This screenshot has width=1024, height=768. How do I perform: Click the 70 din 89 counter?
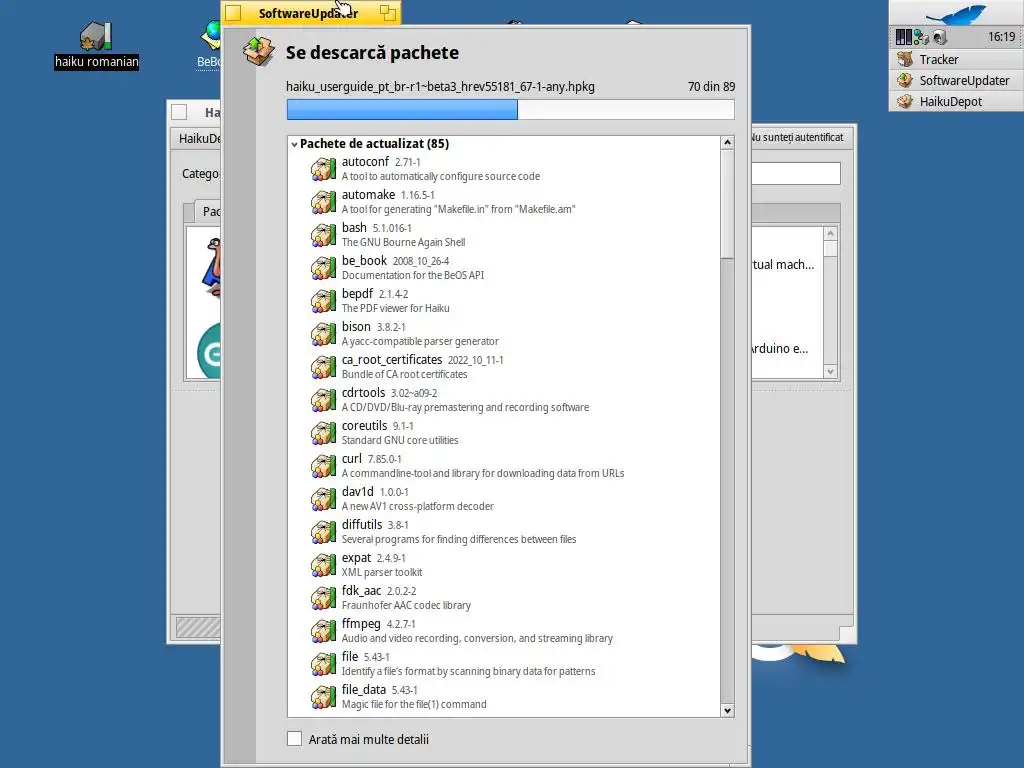tap(711, 86)
